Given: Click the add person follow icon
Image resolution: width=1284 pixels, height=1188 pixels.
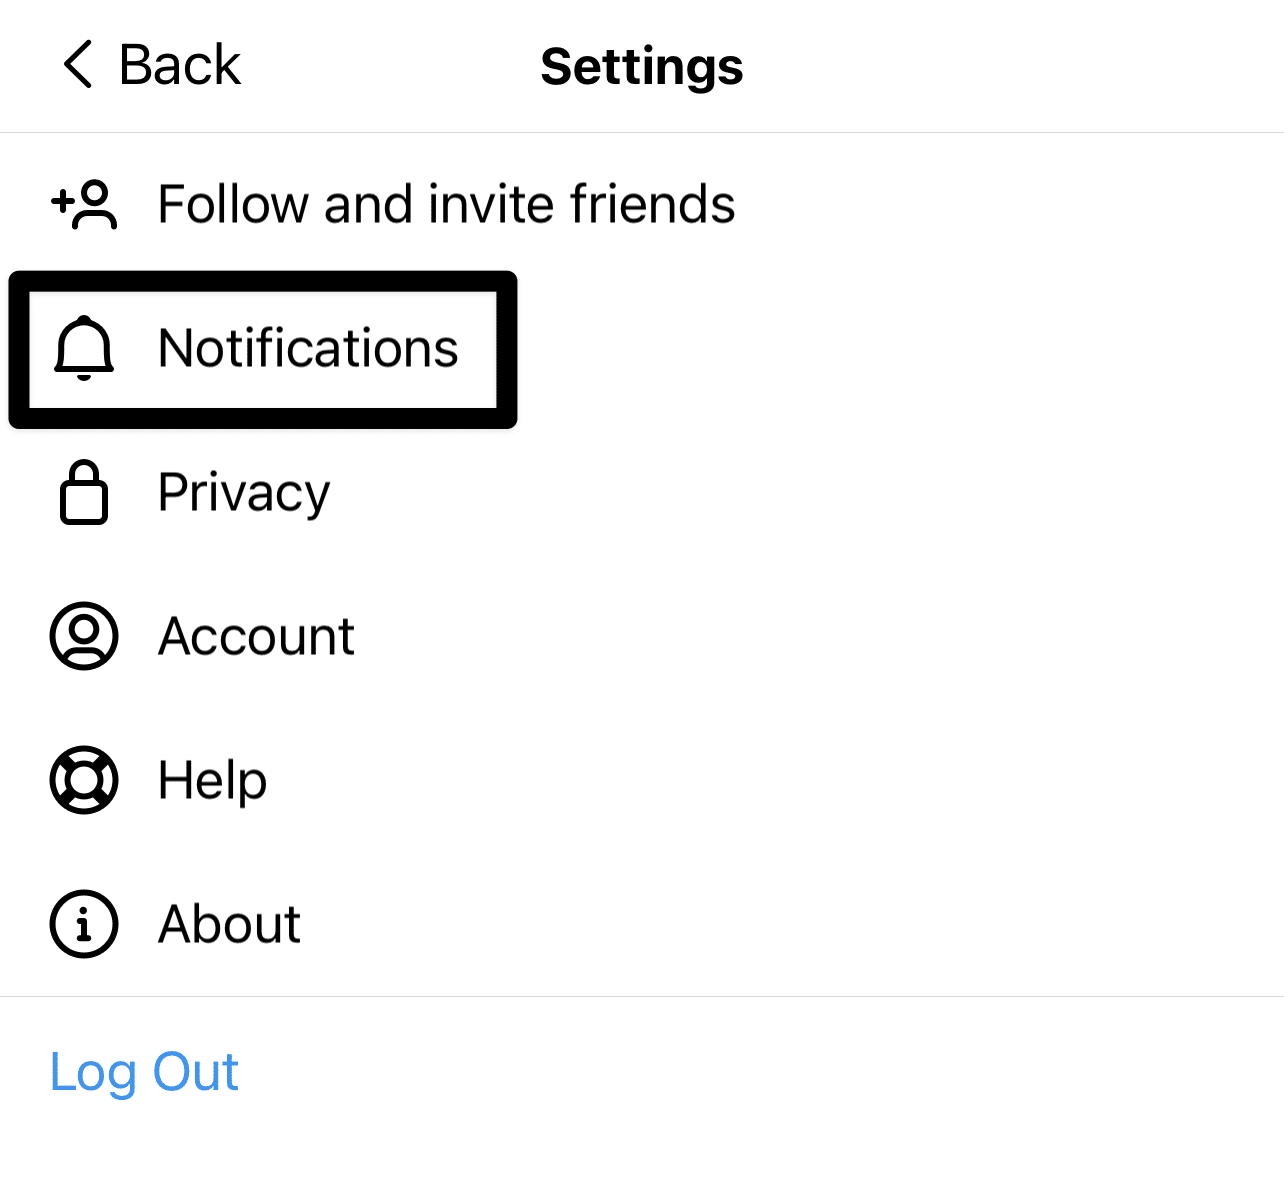Looking at the screenshot, I should pos(84,205).
